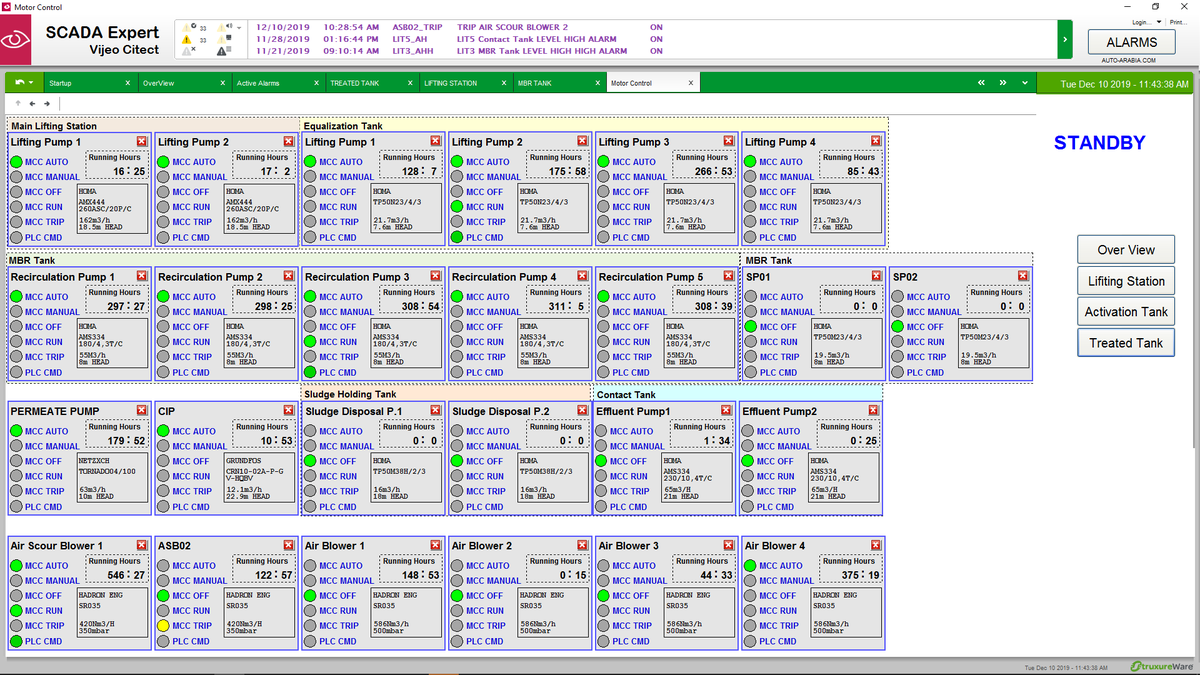The height and width of the screenshot is (675, 1200).
Task: Click the Login link
Action: [1141, 22]
